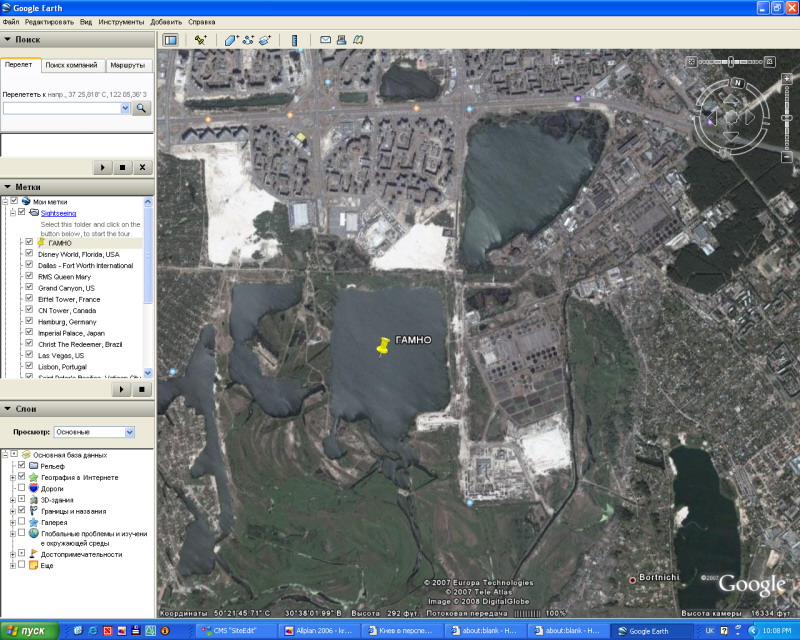Expand География в Интернете layer tree

(x=13, y=477)
